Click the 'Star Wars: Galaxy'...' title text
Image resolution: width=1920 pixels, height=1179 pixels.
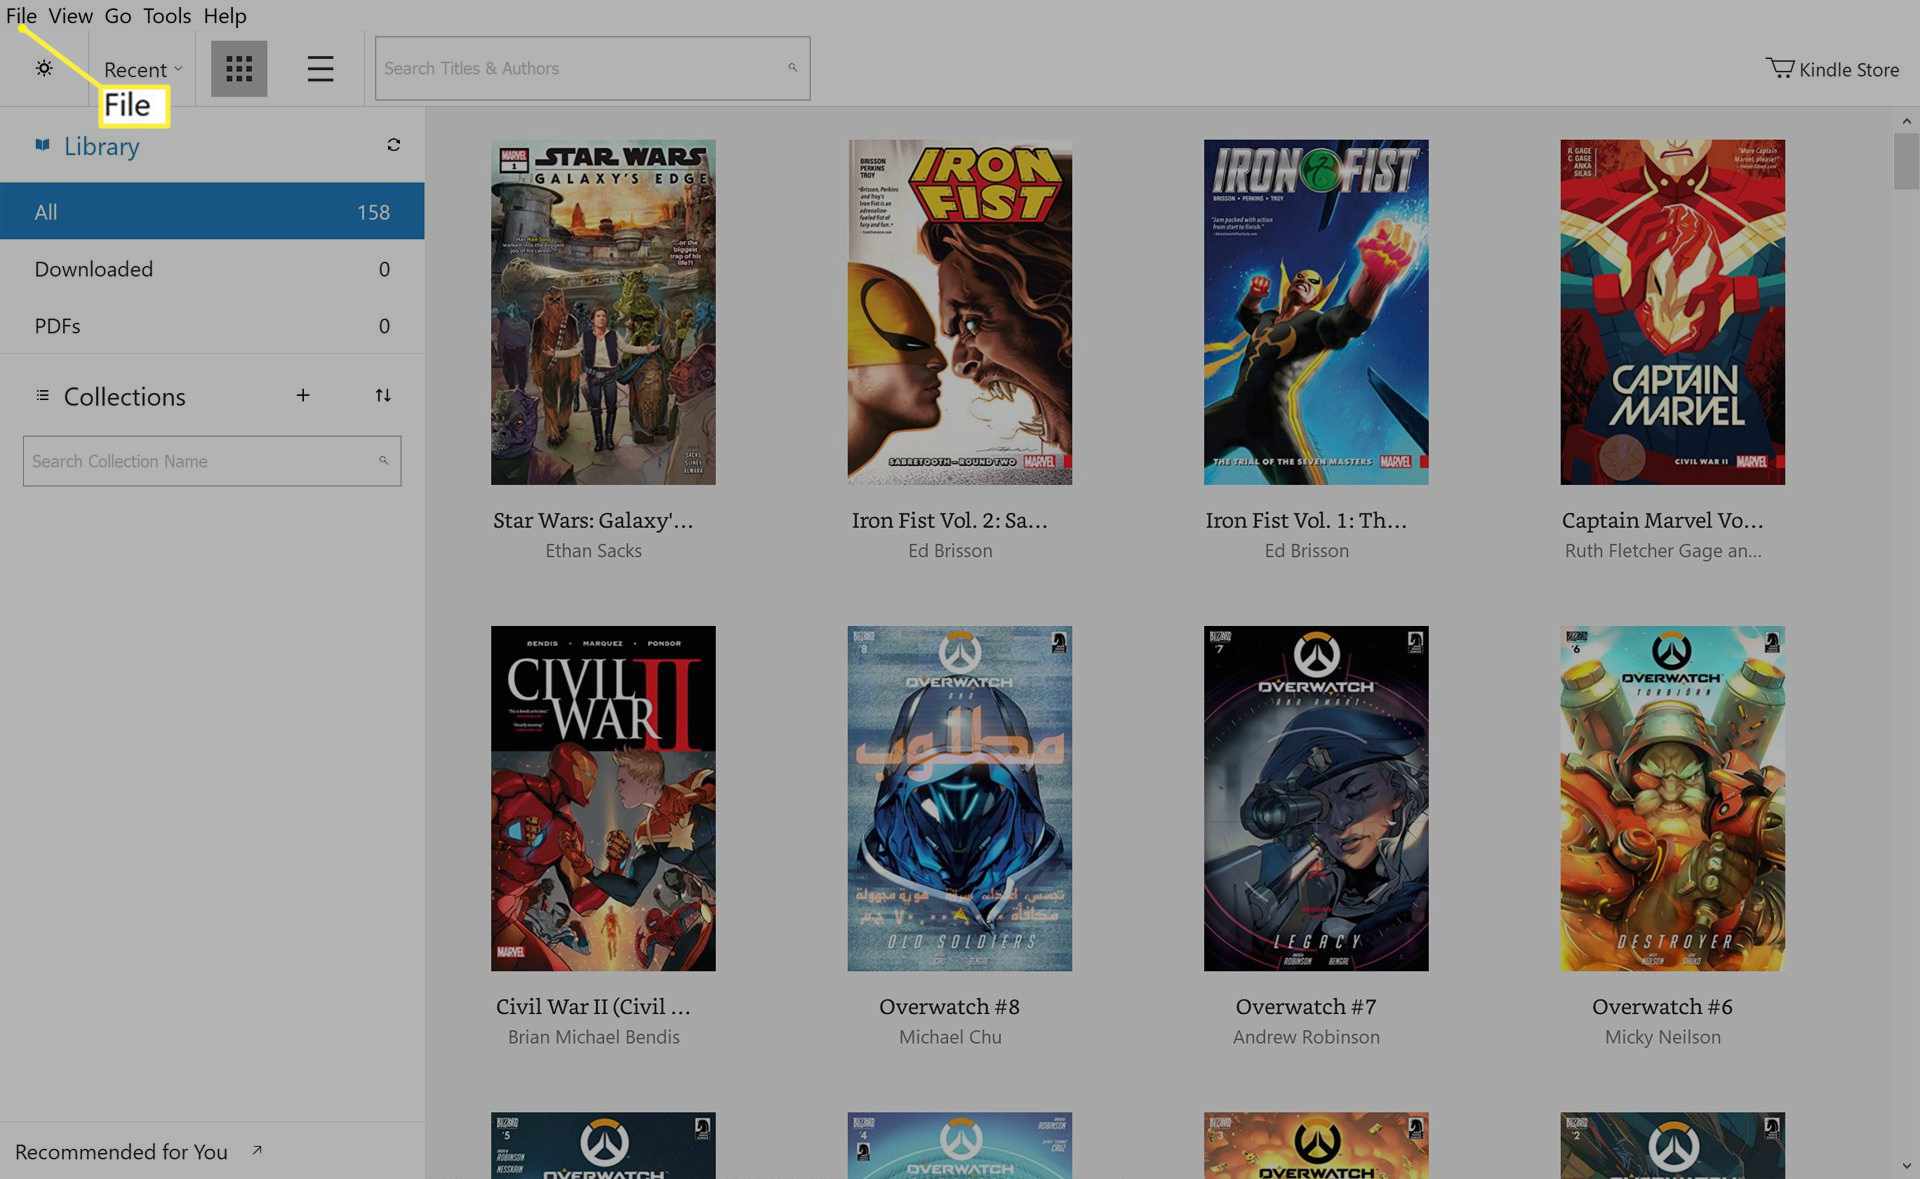pyautogui.click(x=593, y=520)
